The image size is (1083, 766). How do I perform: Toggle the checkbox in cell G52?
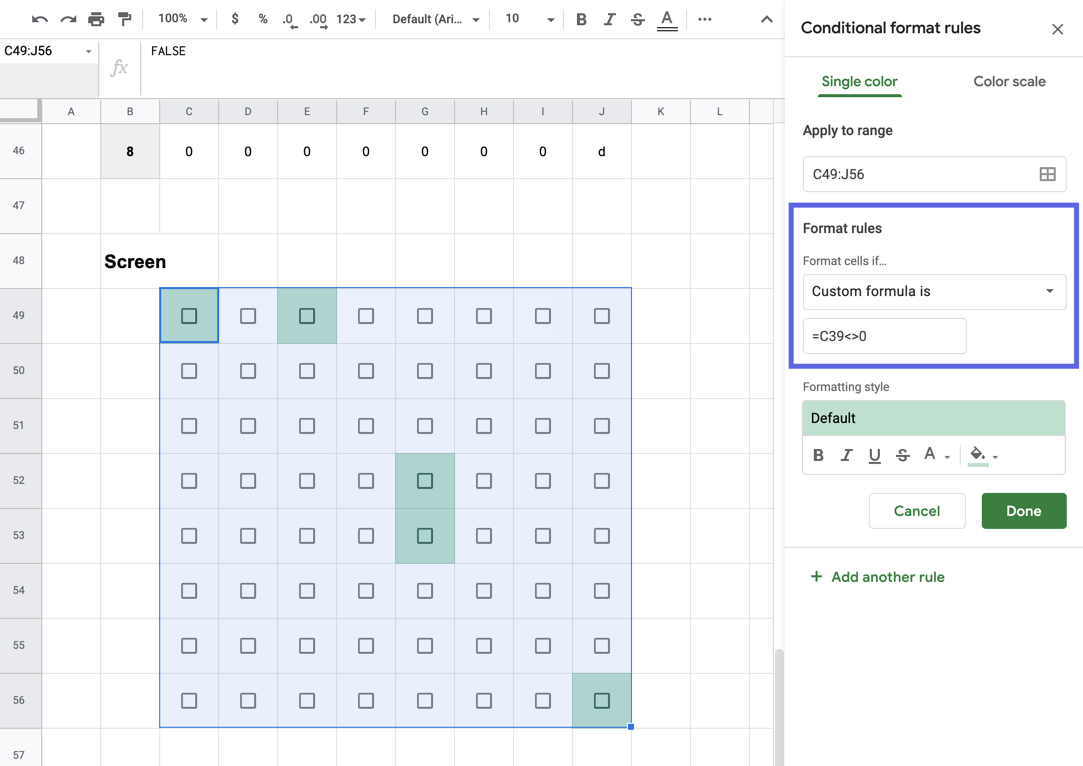(x=425, y=481)
